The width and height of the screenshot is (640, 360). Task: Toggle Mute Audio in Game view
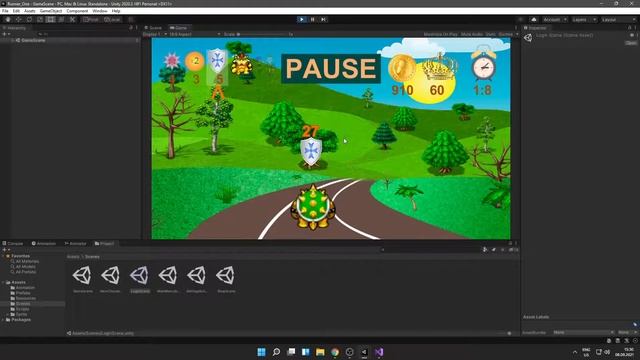click(472, 34)
